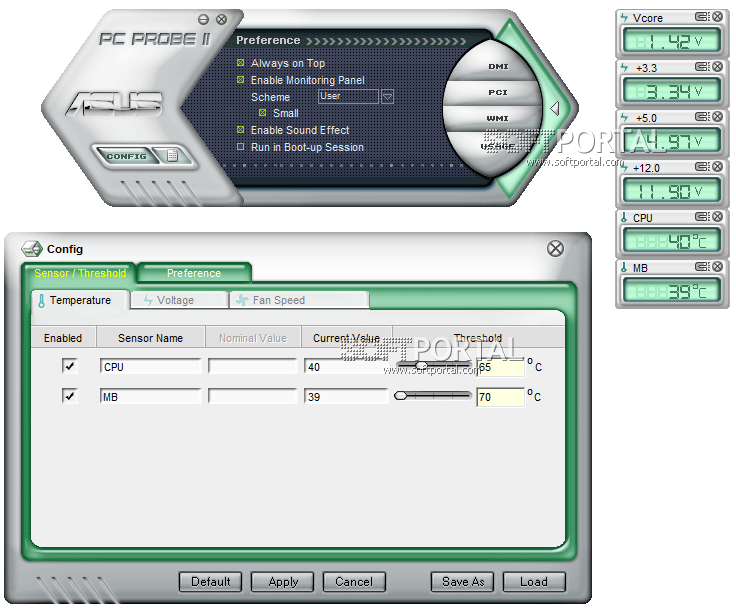Image resolution: width=736 pixels, height=609 pixels.
Task: Click the CPU threshold slider handle
Action: point(421,365)
